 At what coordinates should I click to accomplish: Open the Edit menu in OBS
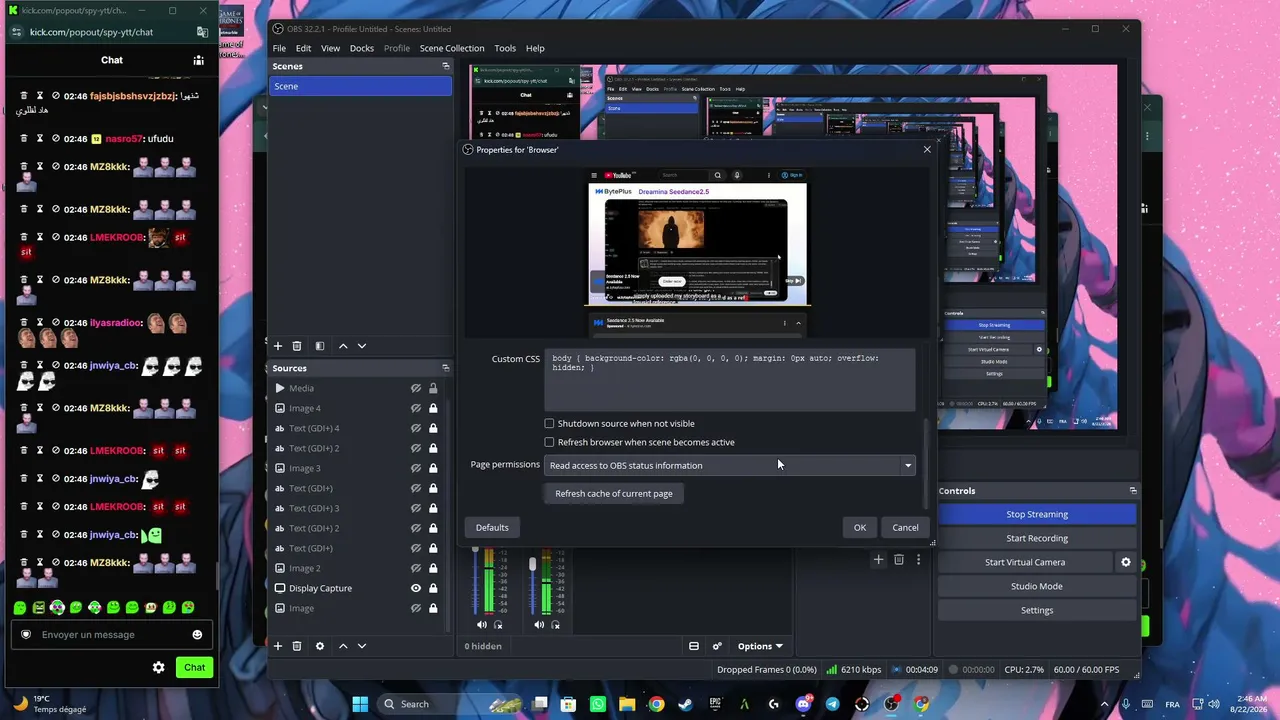click(x=303, y=48)
